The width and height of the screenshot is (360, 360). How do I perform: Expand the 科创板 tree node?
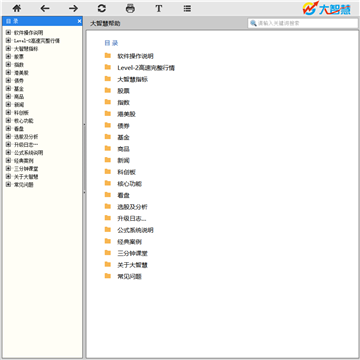8,112
